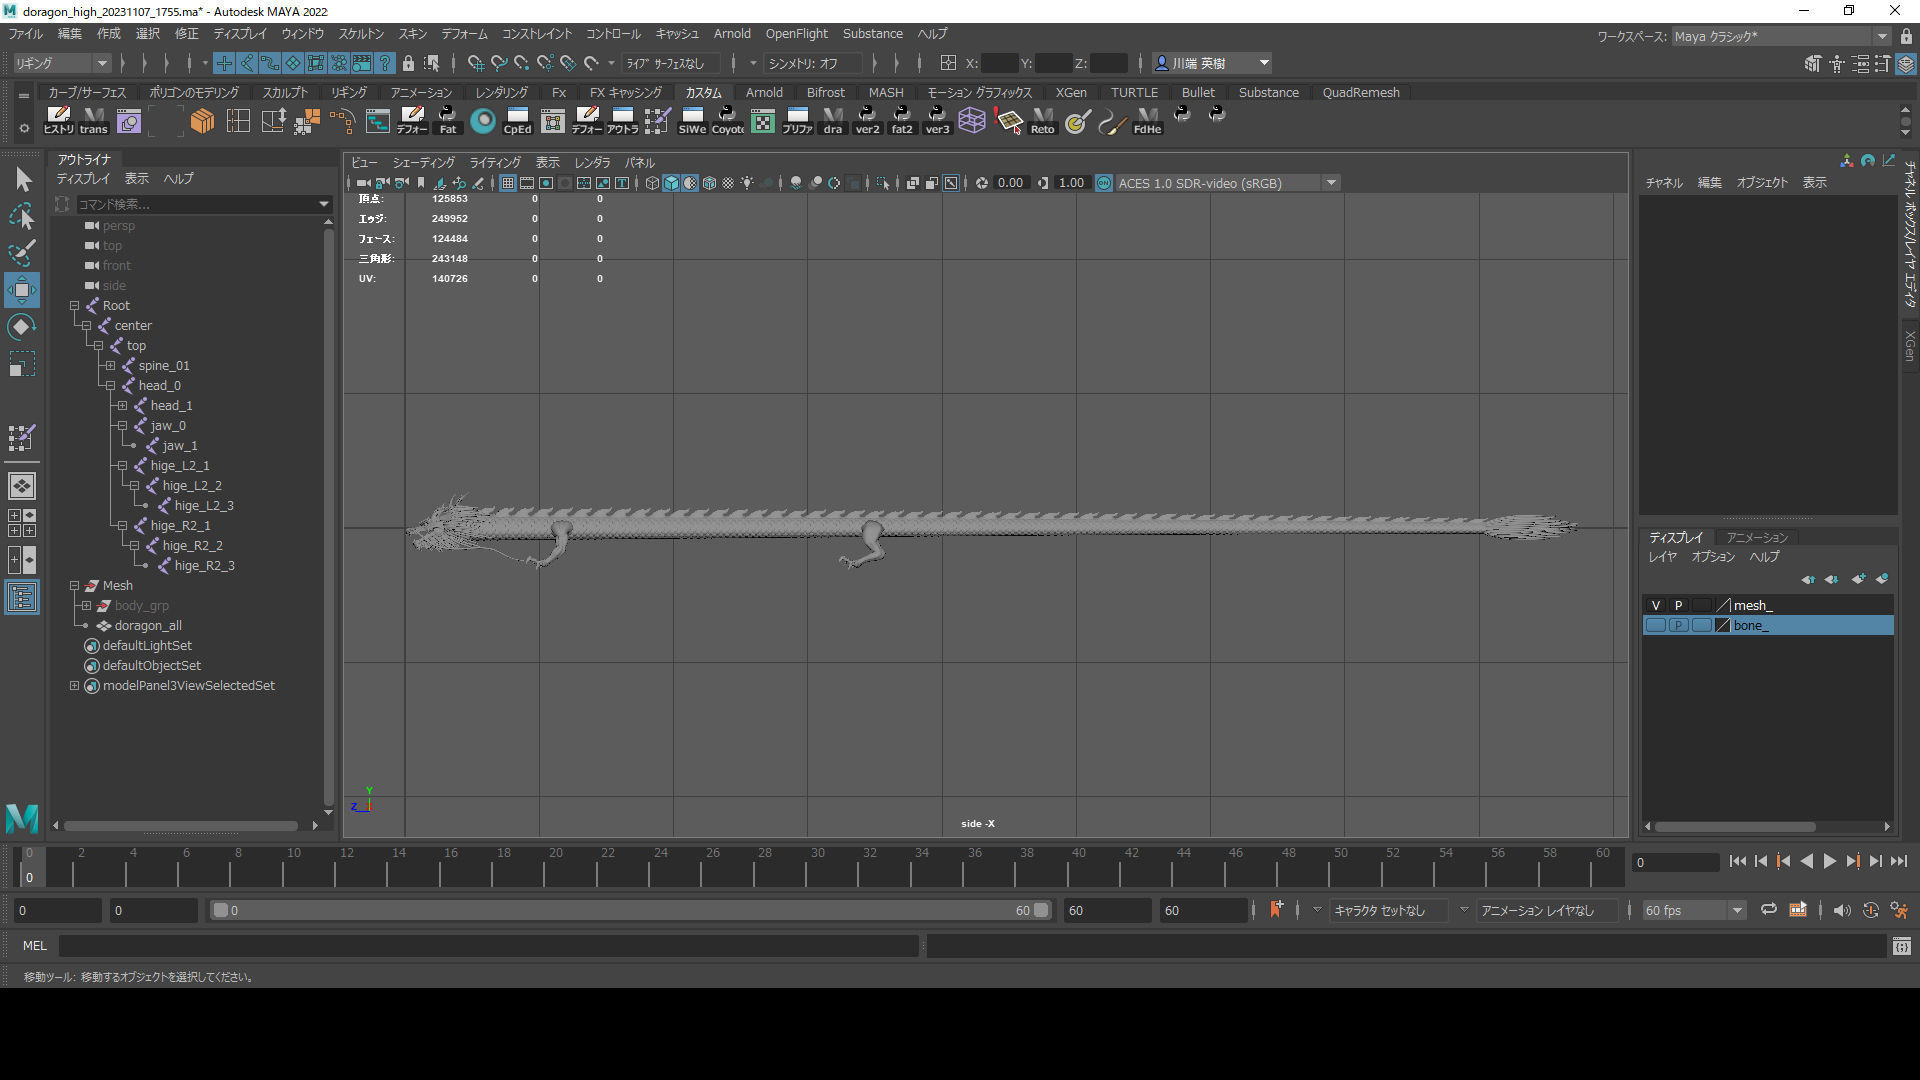Screen dimensions: 1920x1080
Task: Open the Fat shelf script
Action: (447, 121)
